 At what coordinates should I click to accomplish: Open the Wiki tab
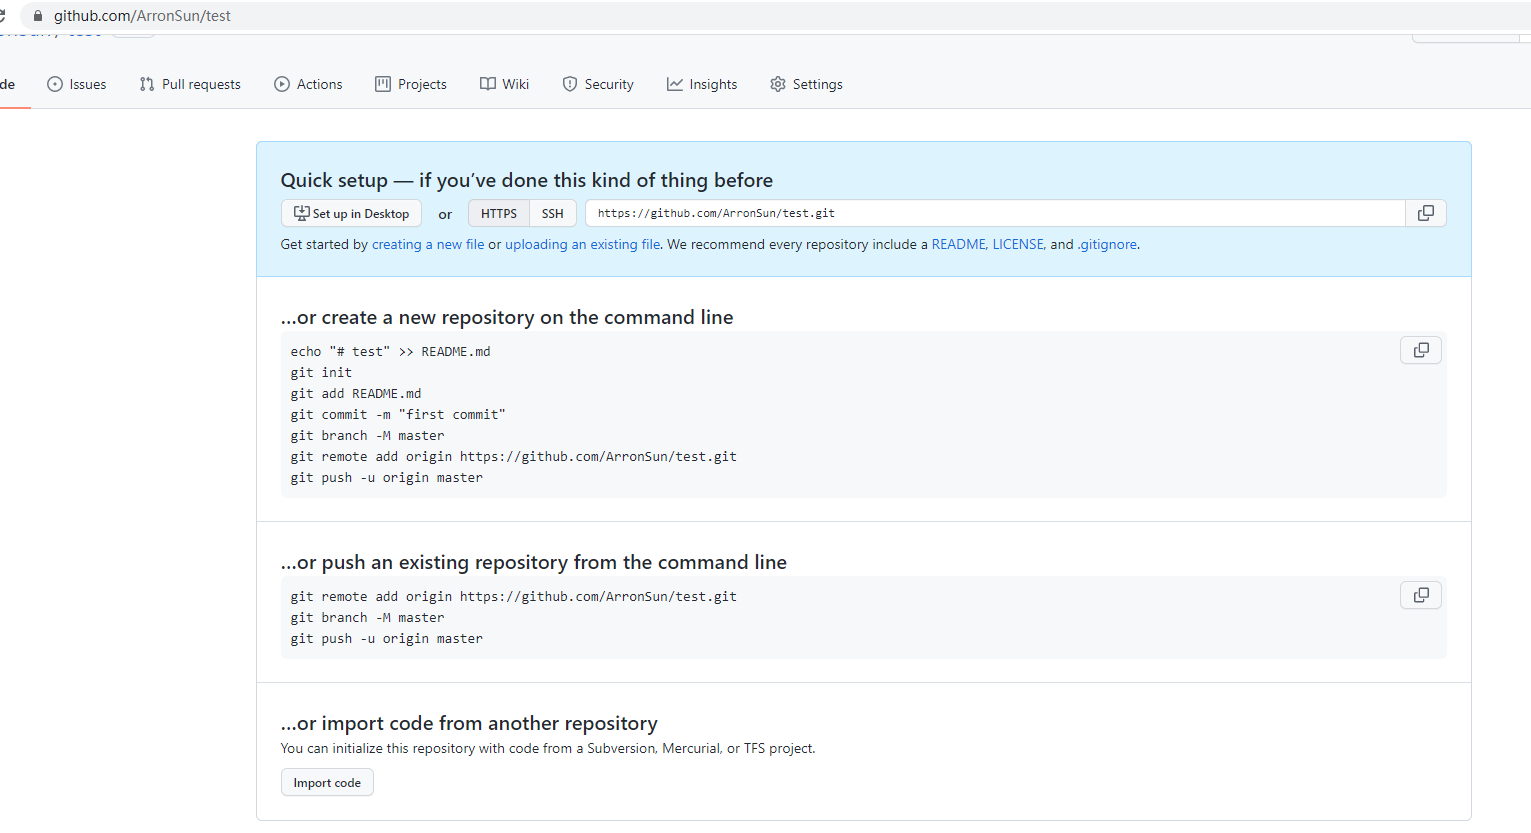click(x=505, y=84)
